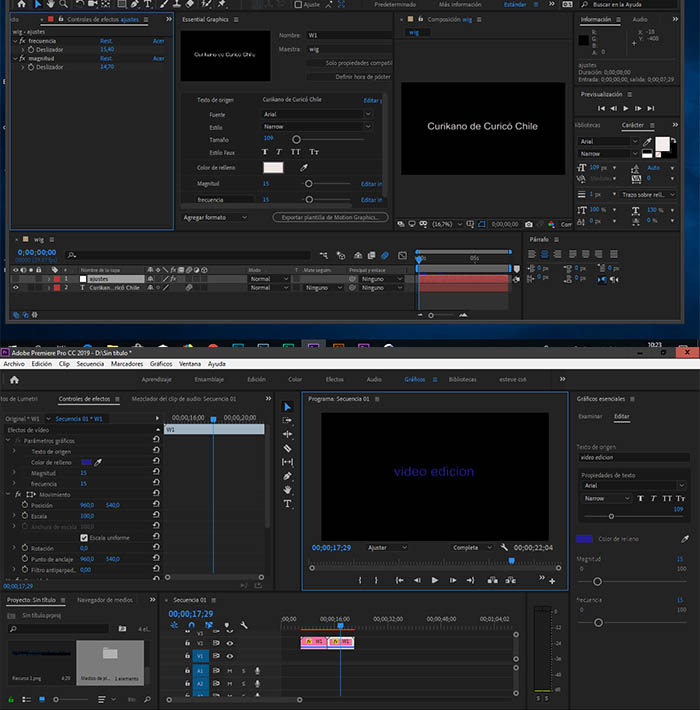Screen dimensions: 700x710
Task: Select the Pen tool in Premiere tools panel
Action: (287, 476)
